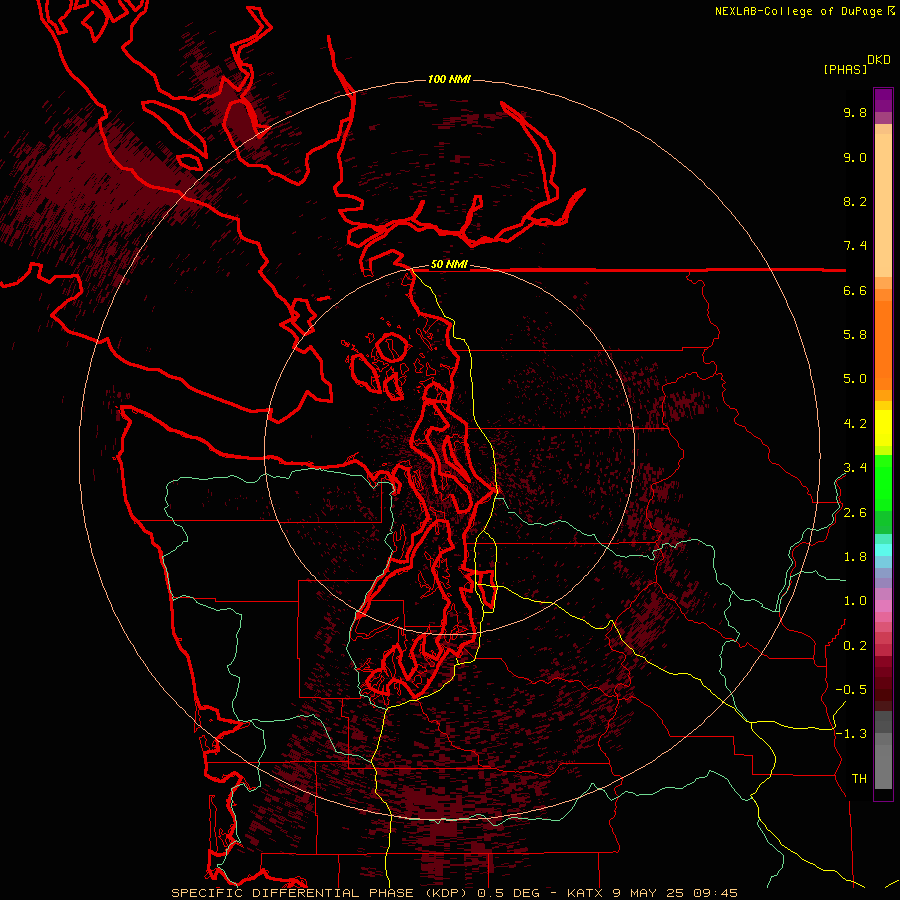Pick the bright green legend color band
Viewport: 900px width, 900px height.
pos(883,481)
